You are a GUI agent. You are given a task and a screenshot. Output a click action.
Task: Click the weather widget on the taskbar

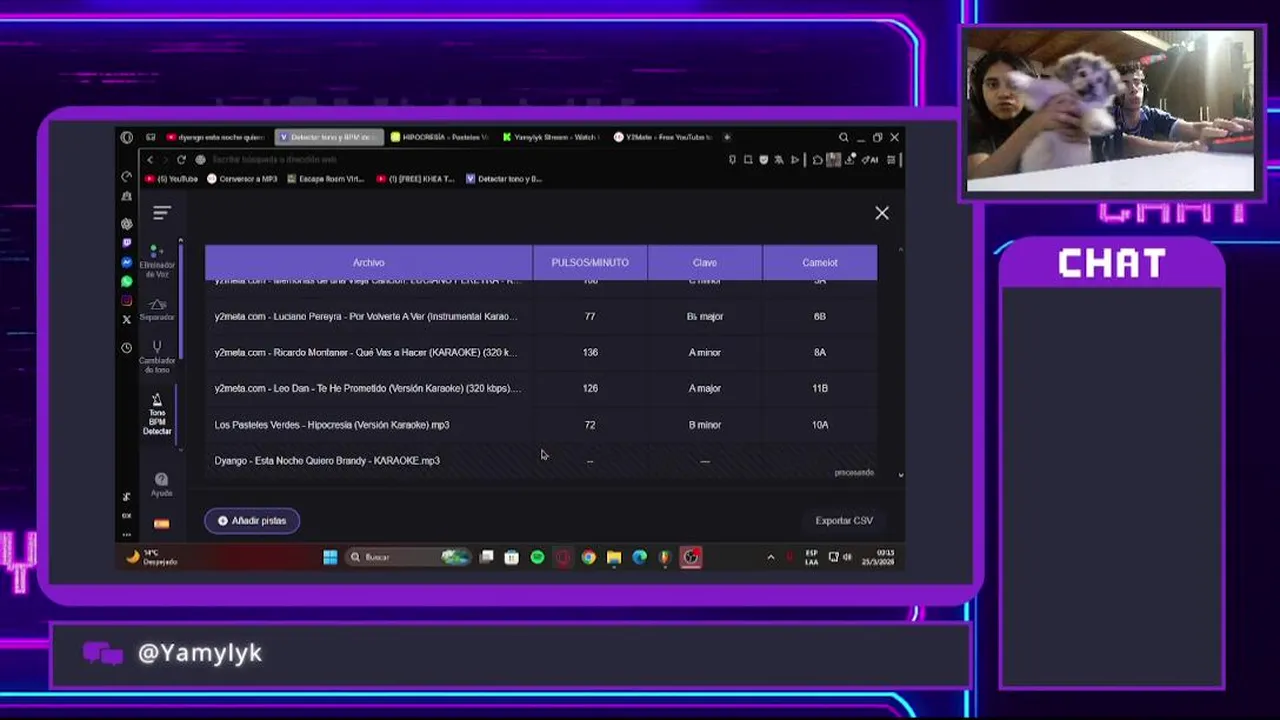152,557
